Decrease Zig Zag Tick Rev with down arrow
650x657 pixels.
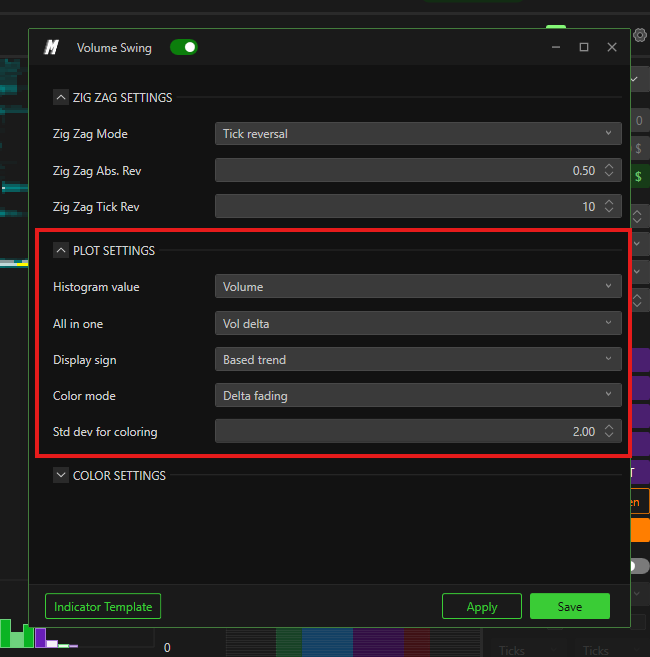pos(609,210)
